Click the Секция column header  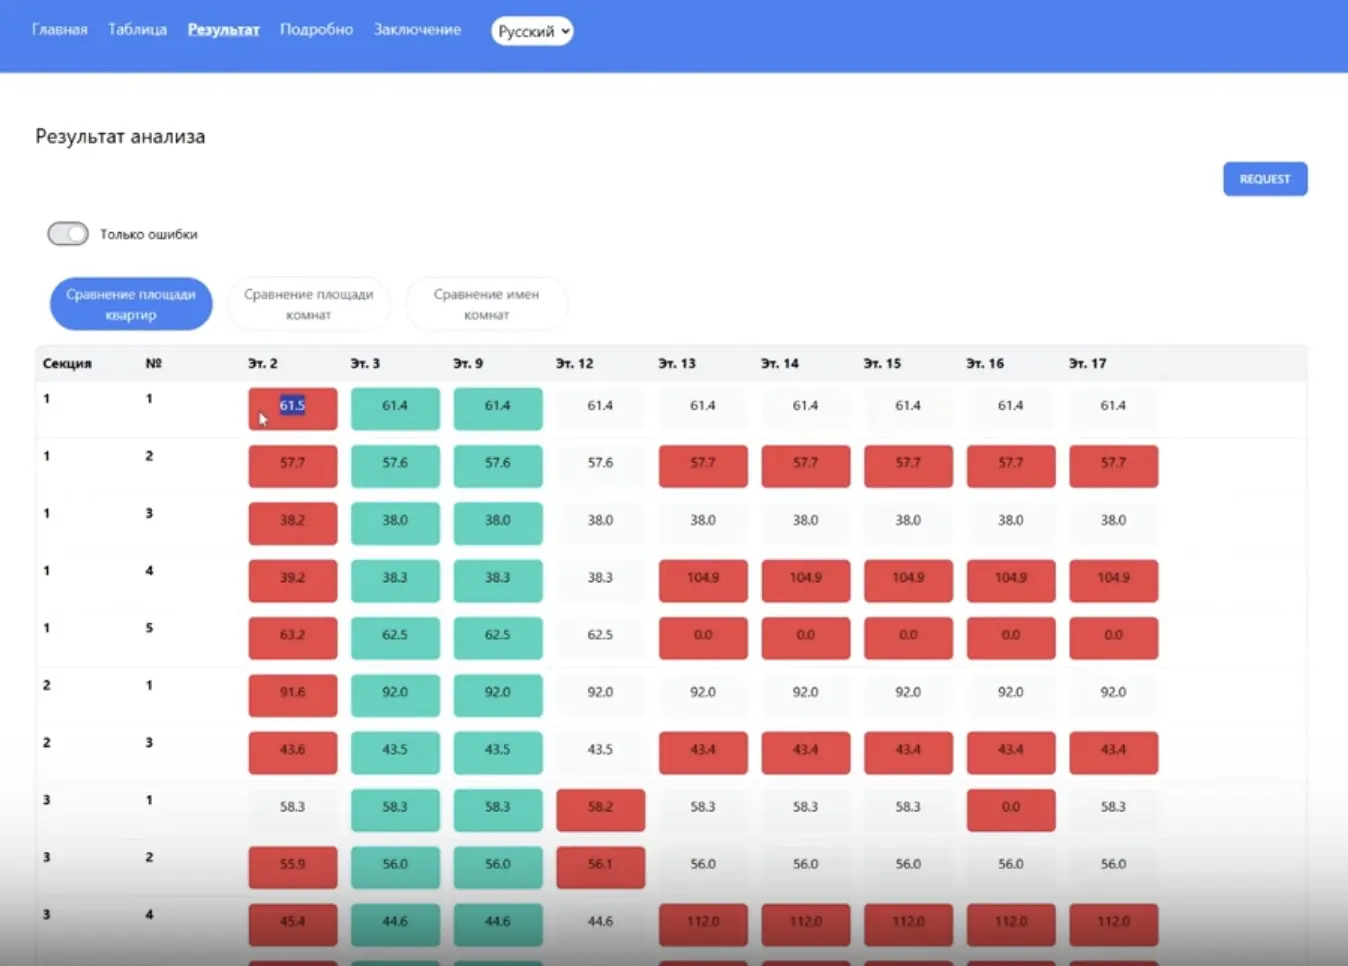(67, 364)
